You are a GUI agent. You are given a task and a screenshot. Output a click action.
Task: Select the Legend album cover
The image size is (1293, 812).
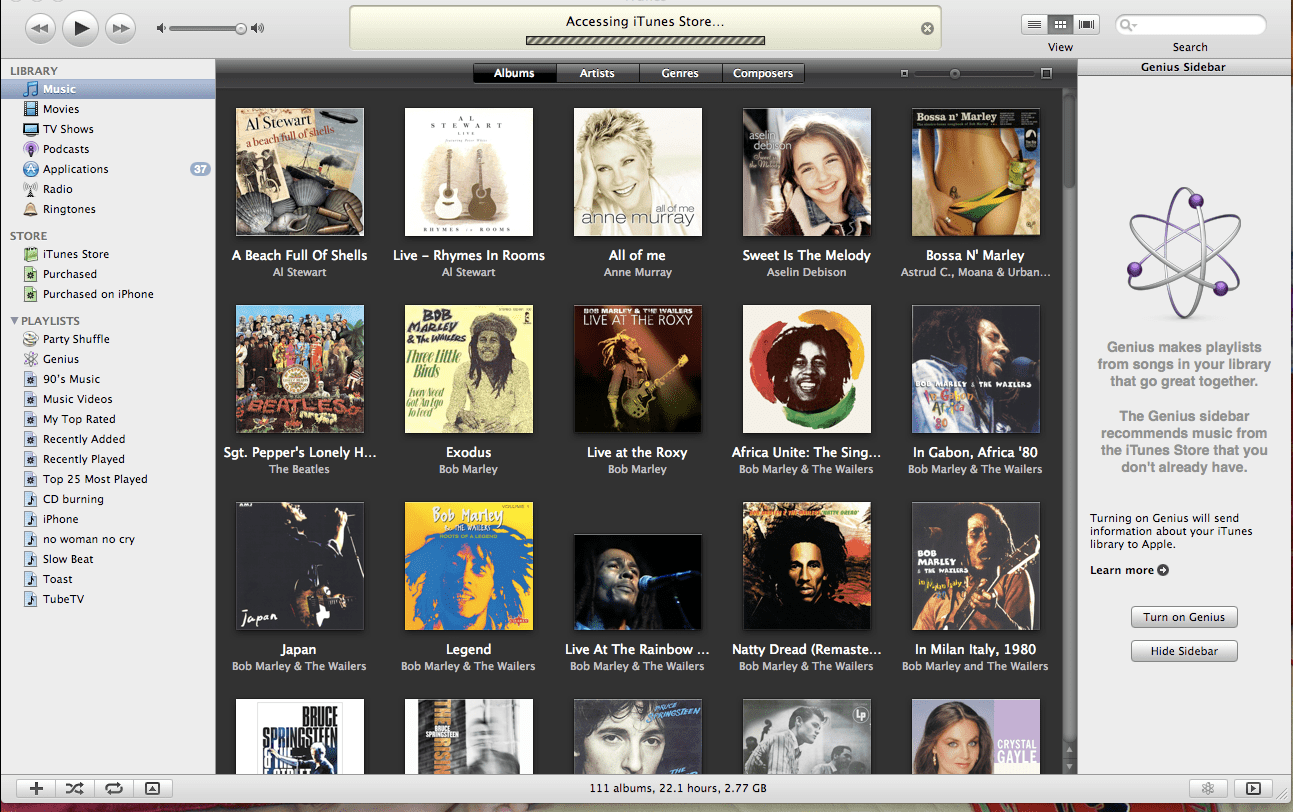(469, 566)
